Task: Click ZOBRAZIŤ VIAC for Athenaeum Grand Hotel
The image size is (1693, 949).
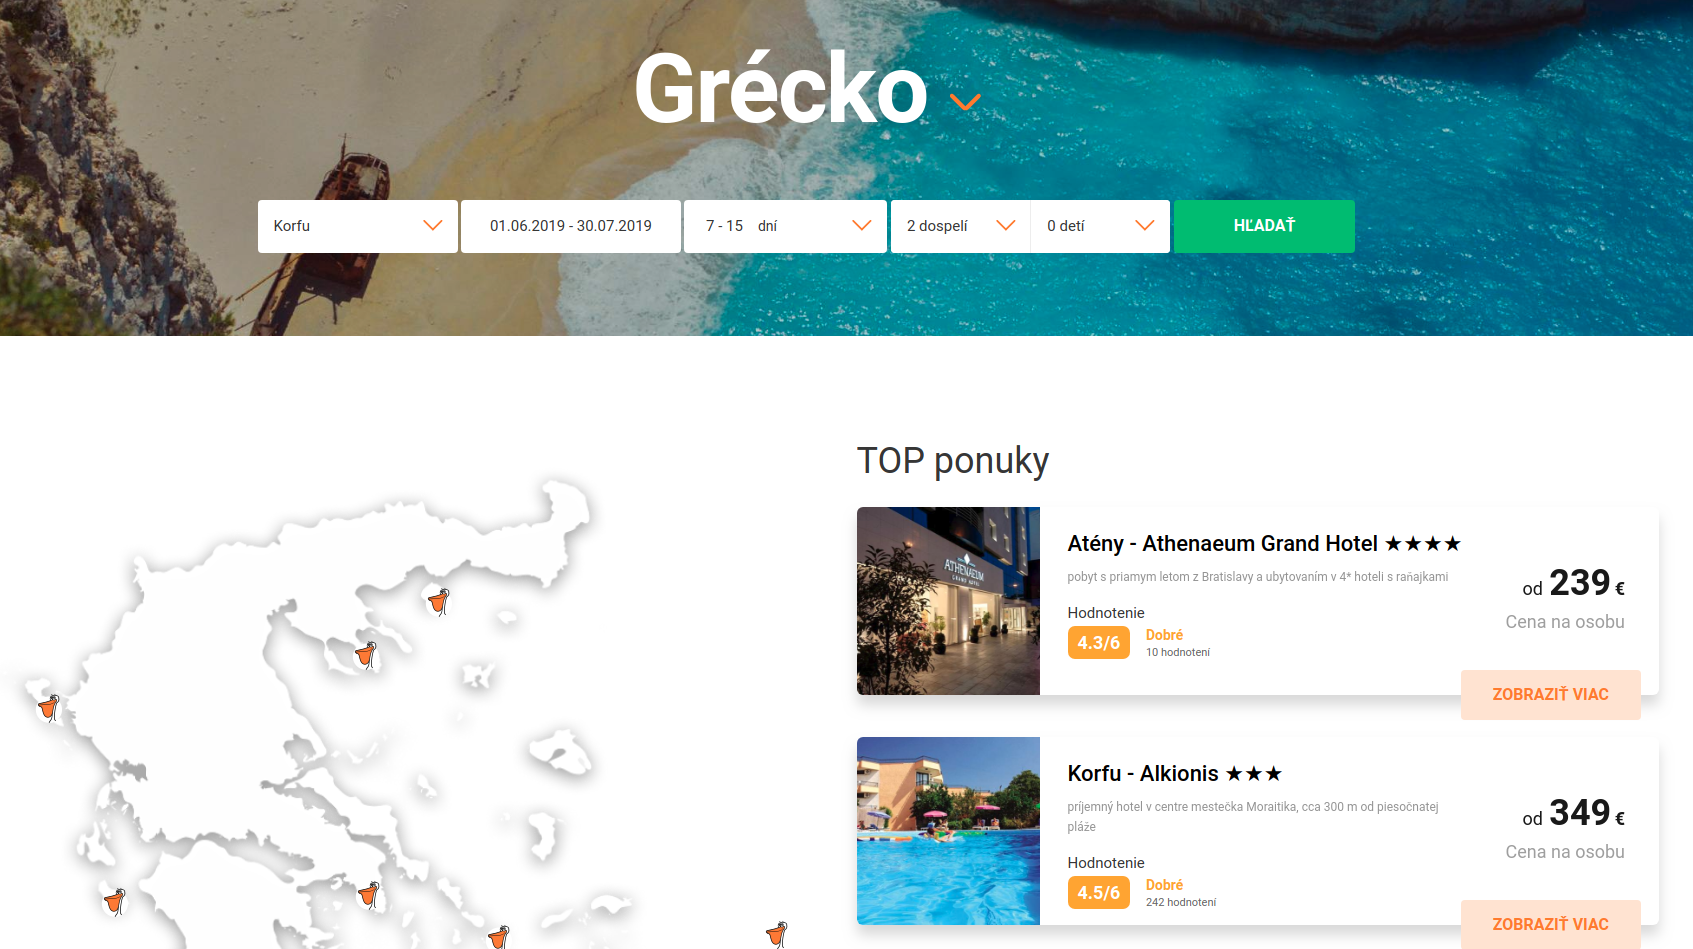Action: [x=1551, y=695]
